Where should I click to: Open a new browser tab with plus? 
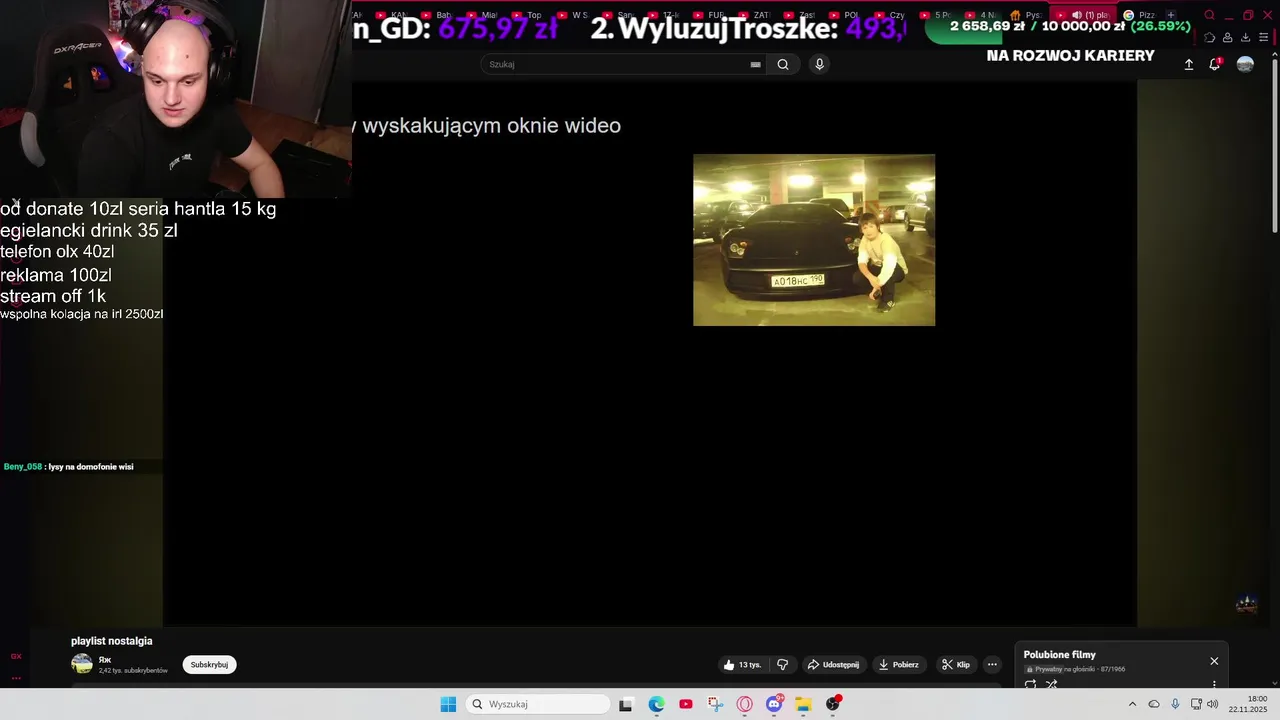click(x=1170, y=15)
